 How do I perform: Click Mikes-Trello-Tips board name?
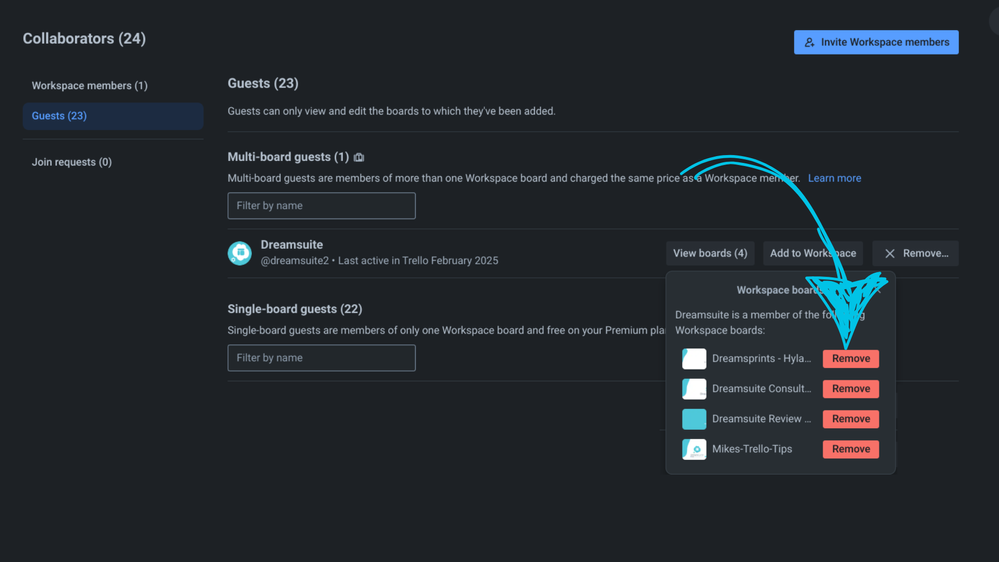coord(752,449)
